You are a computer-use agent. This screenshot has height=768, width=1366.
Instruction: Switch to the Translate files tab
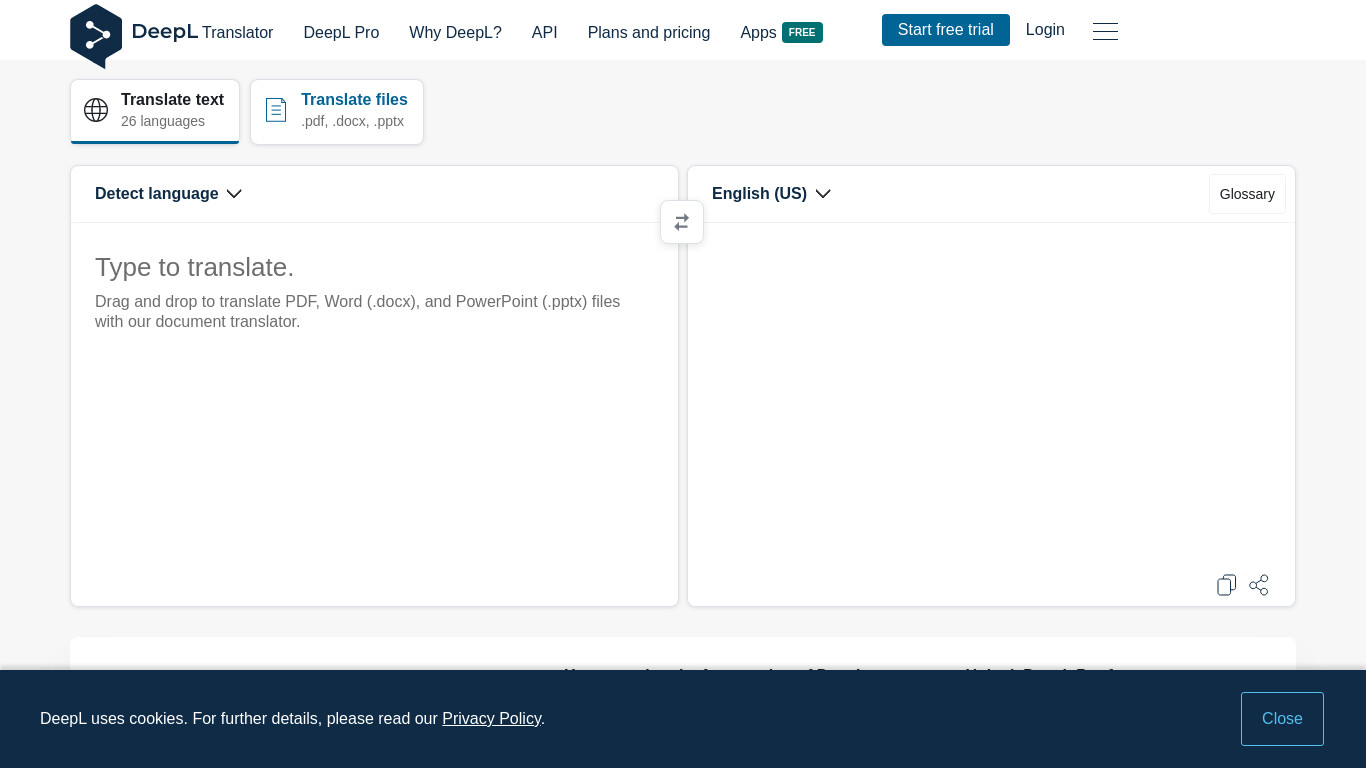click(x=337, y=111)
